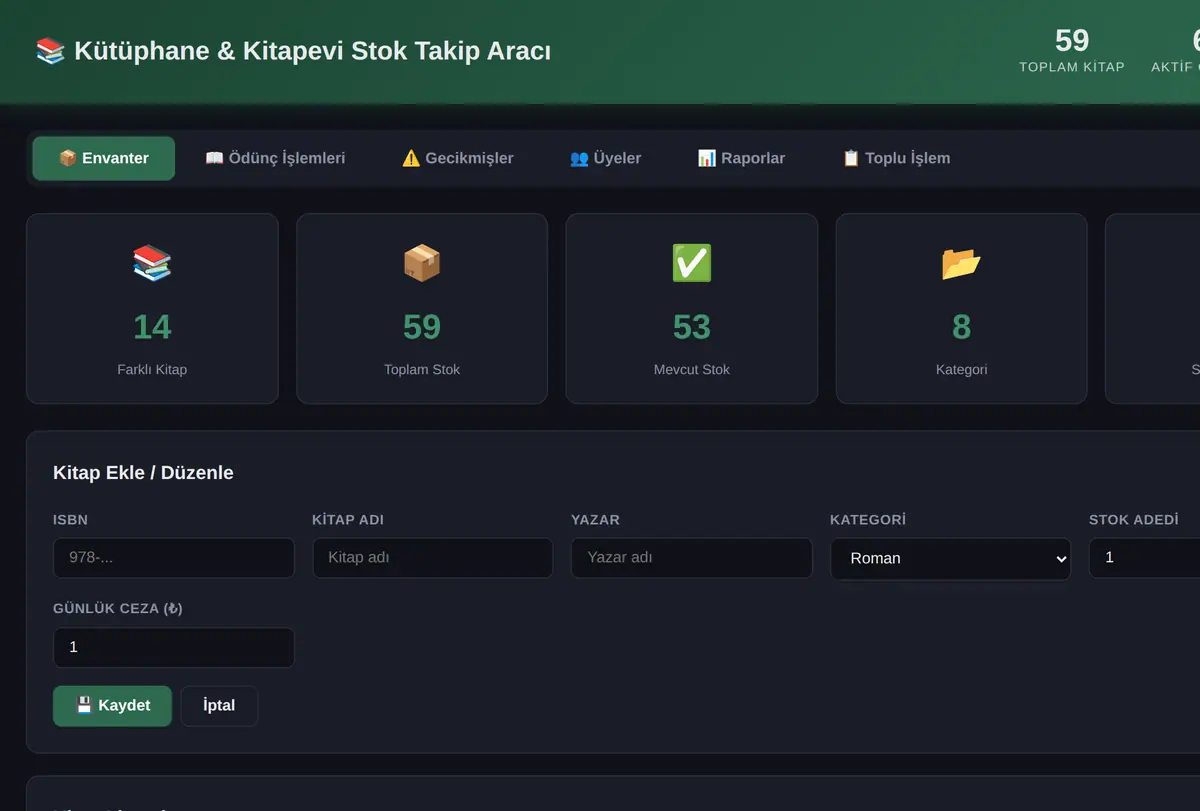Click the header TOPLAM KİTAP counter
This screenshot has width=1200, height=811.
coord(1072,50)
